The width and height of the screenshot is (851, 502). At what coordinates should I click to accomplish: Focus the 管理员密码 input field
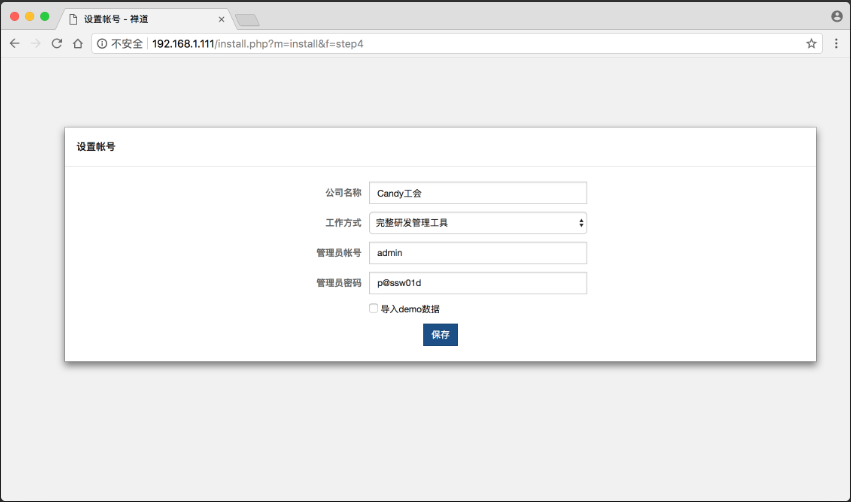click(478, 283)
